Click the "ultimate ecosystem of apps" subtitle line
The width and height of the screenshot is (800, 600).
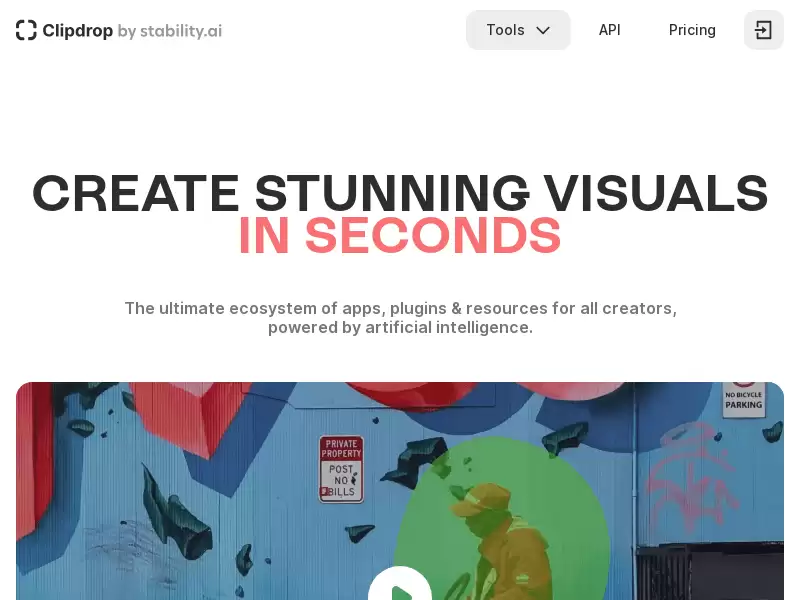tap(400, 308)
